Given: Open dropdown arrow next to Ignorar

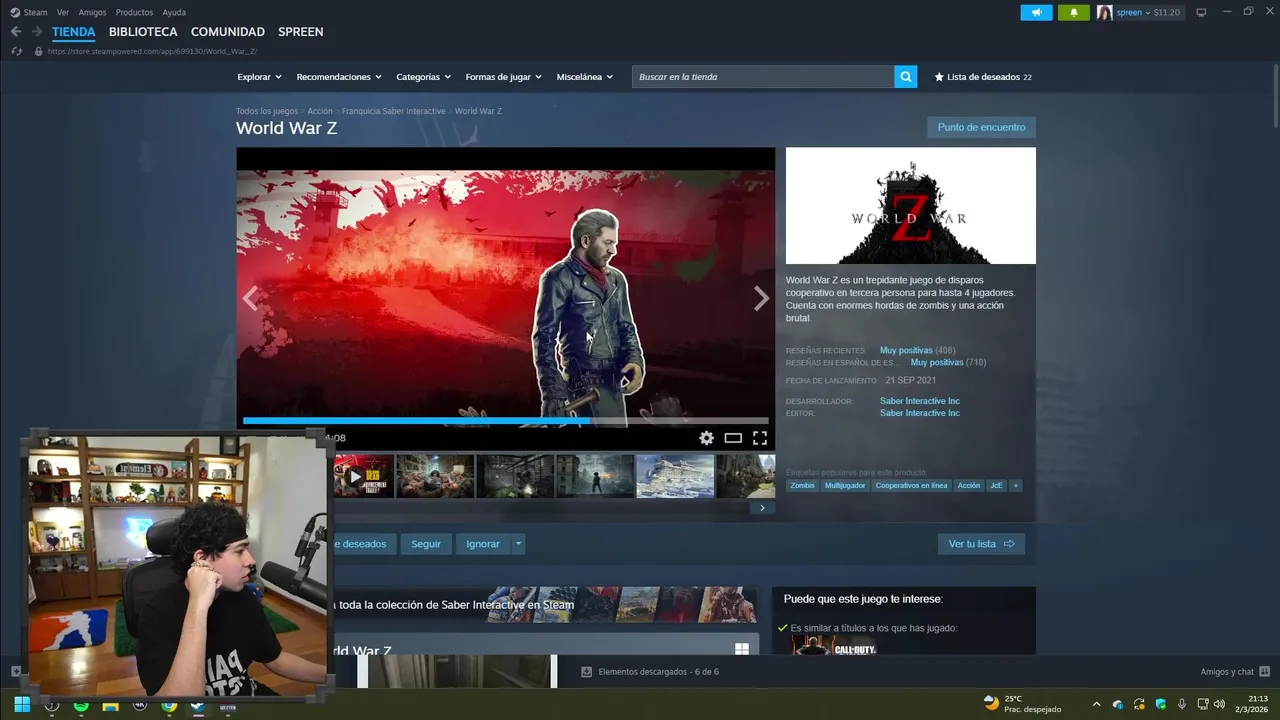Looking at the screenshot, I should point(518,544).
